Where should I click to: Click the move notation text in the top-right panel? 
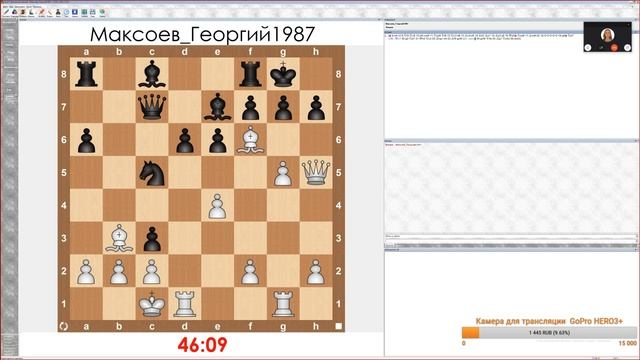tap(480, 37)
